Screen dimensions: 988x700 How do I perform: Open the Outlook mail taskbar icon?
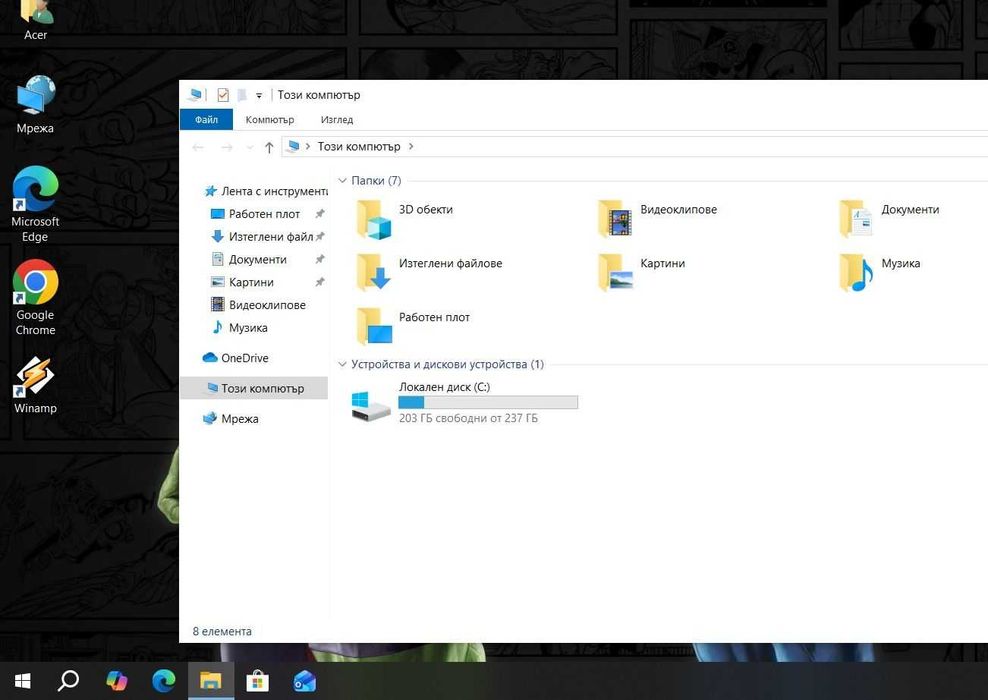pos(305,680)
